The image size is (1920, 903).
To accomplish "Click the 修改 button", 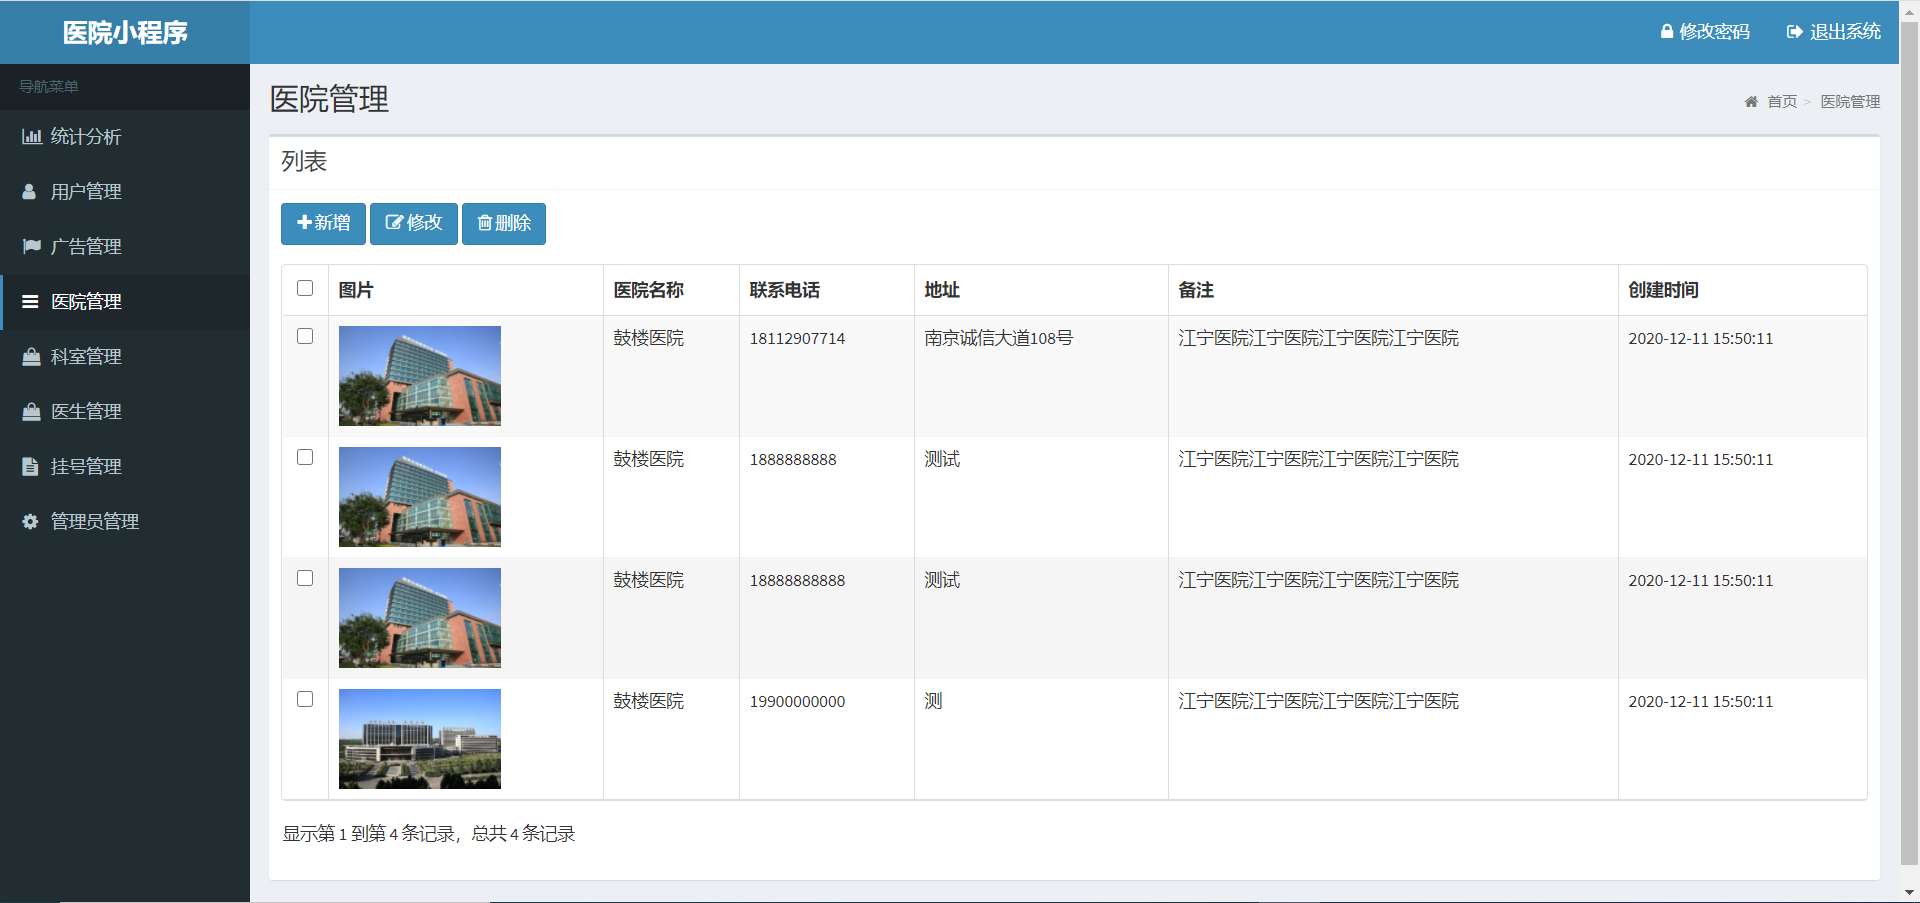I will click(x=414, y=223).
